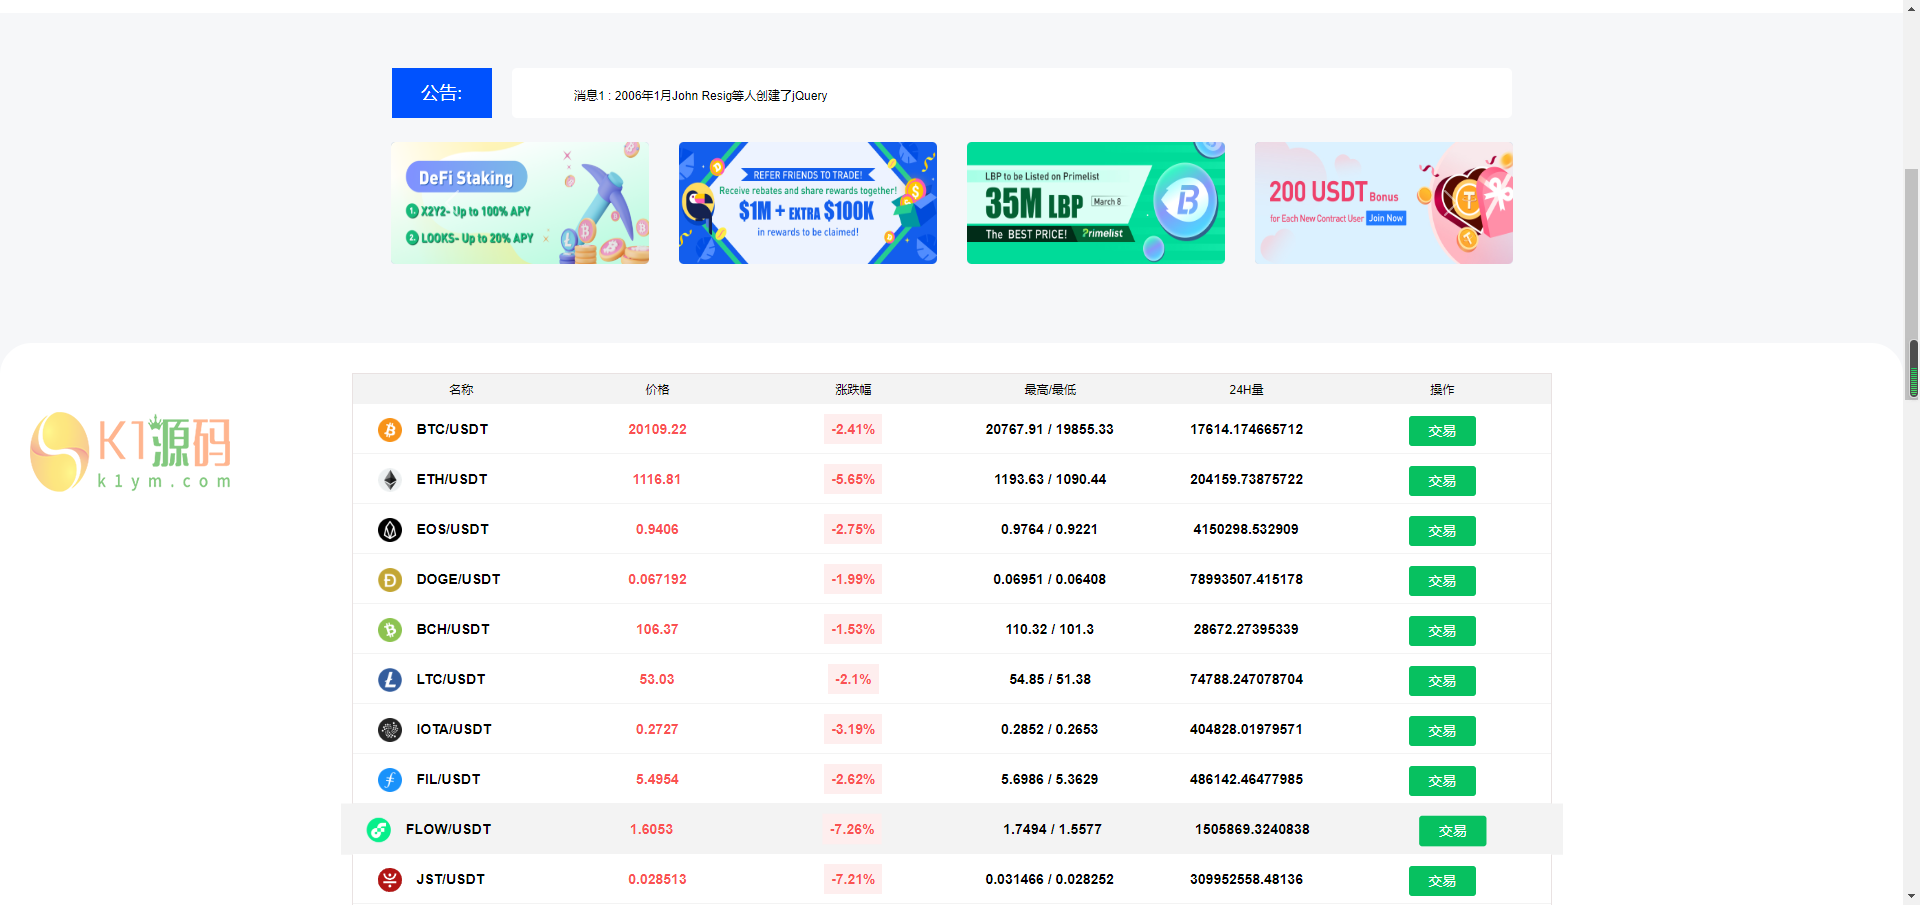Click the 价格 column header
The height and width of the screenshot is (905, 1920).
[x=657, y=390]
